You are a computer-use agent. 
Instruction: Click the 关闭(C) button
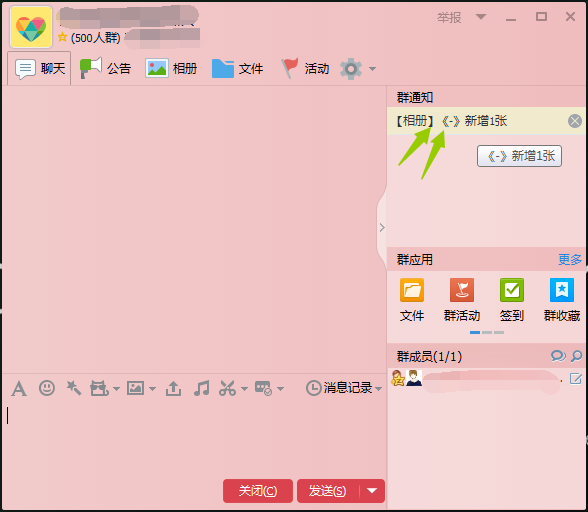[x=258, y=491]
